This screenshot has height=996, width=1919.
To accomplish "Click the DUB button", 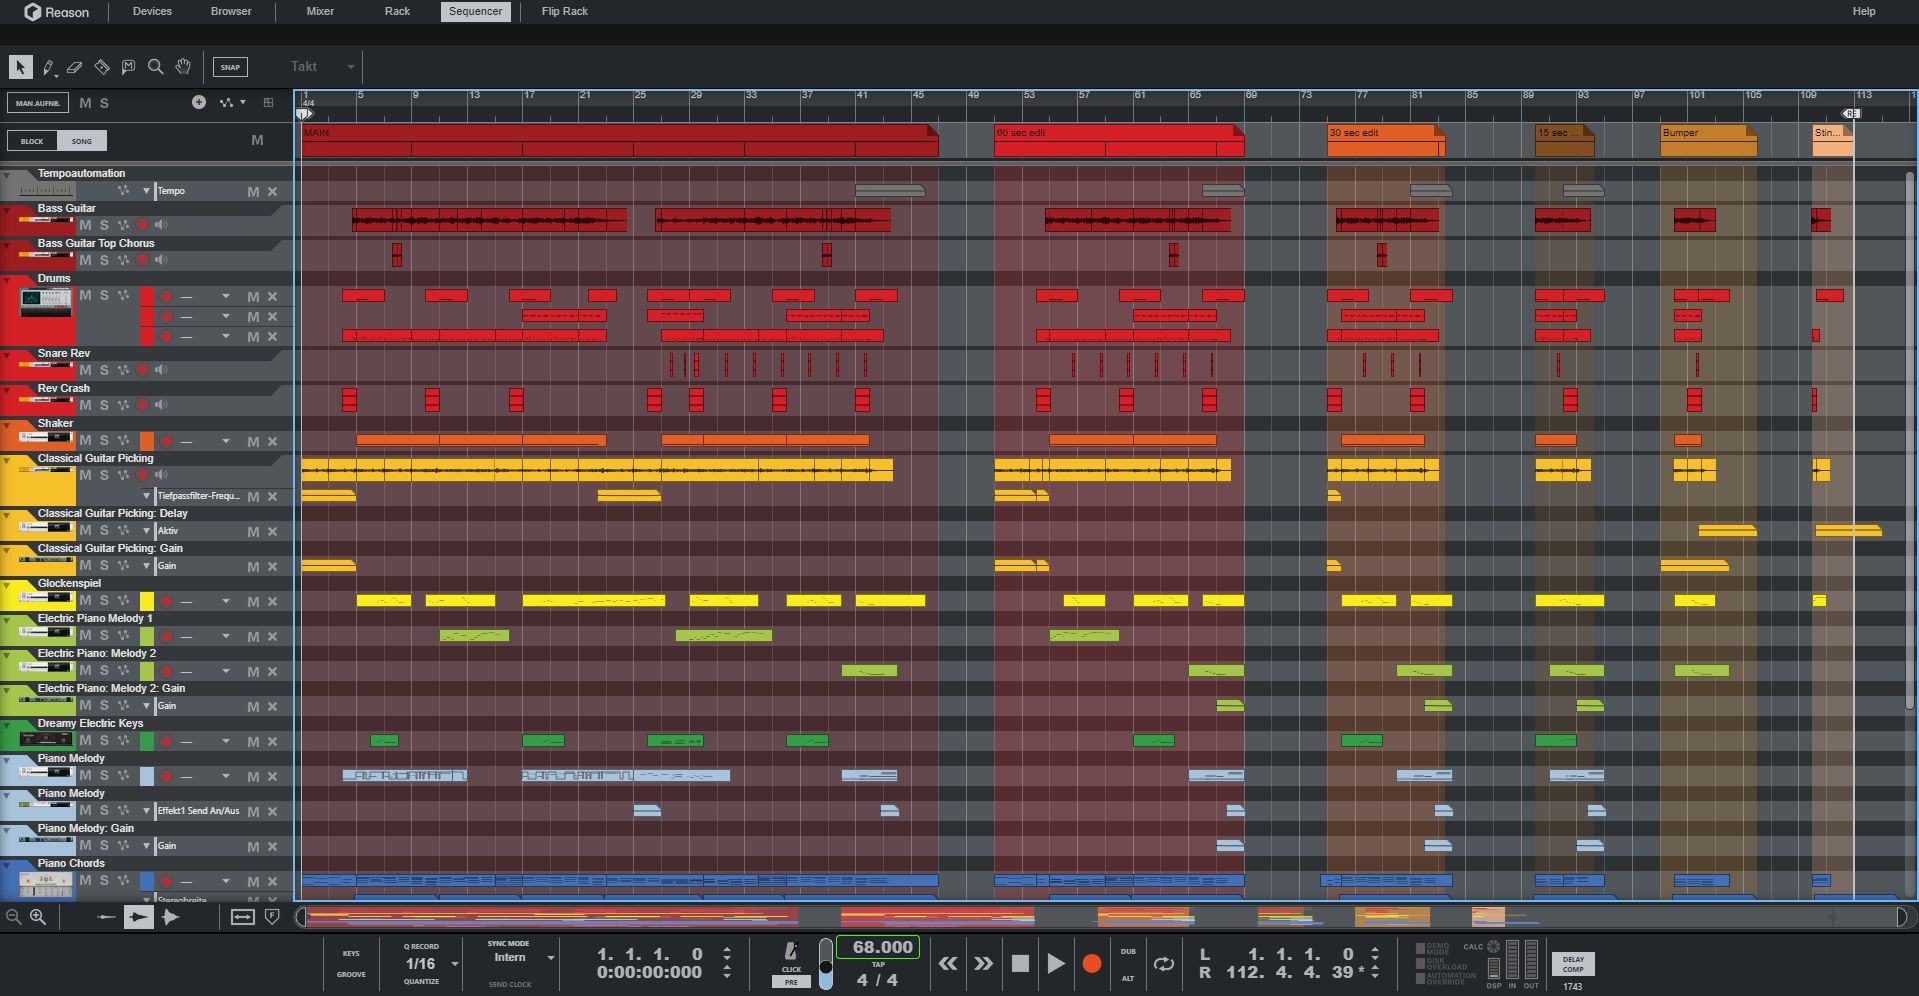I will point(1128,951).
